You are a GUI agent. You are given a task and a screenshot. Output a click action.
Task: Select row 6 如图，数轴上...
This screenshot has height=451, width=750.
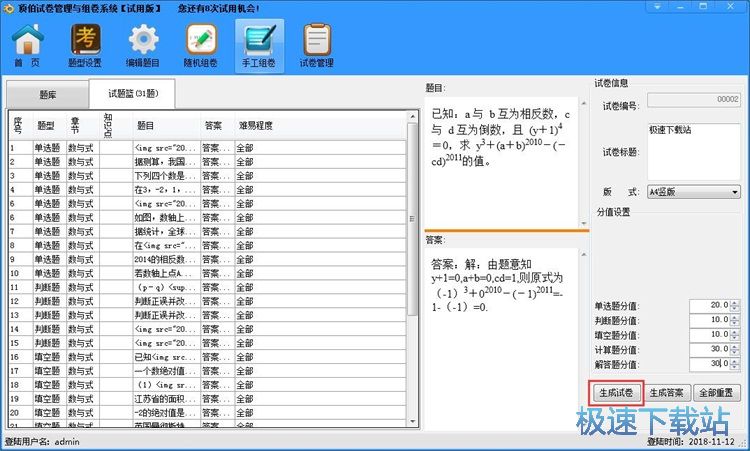(165, 218)
